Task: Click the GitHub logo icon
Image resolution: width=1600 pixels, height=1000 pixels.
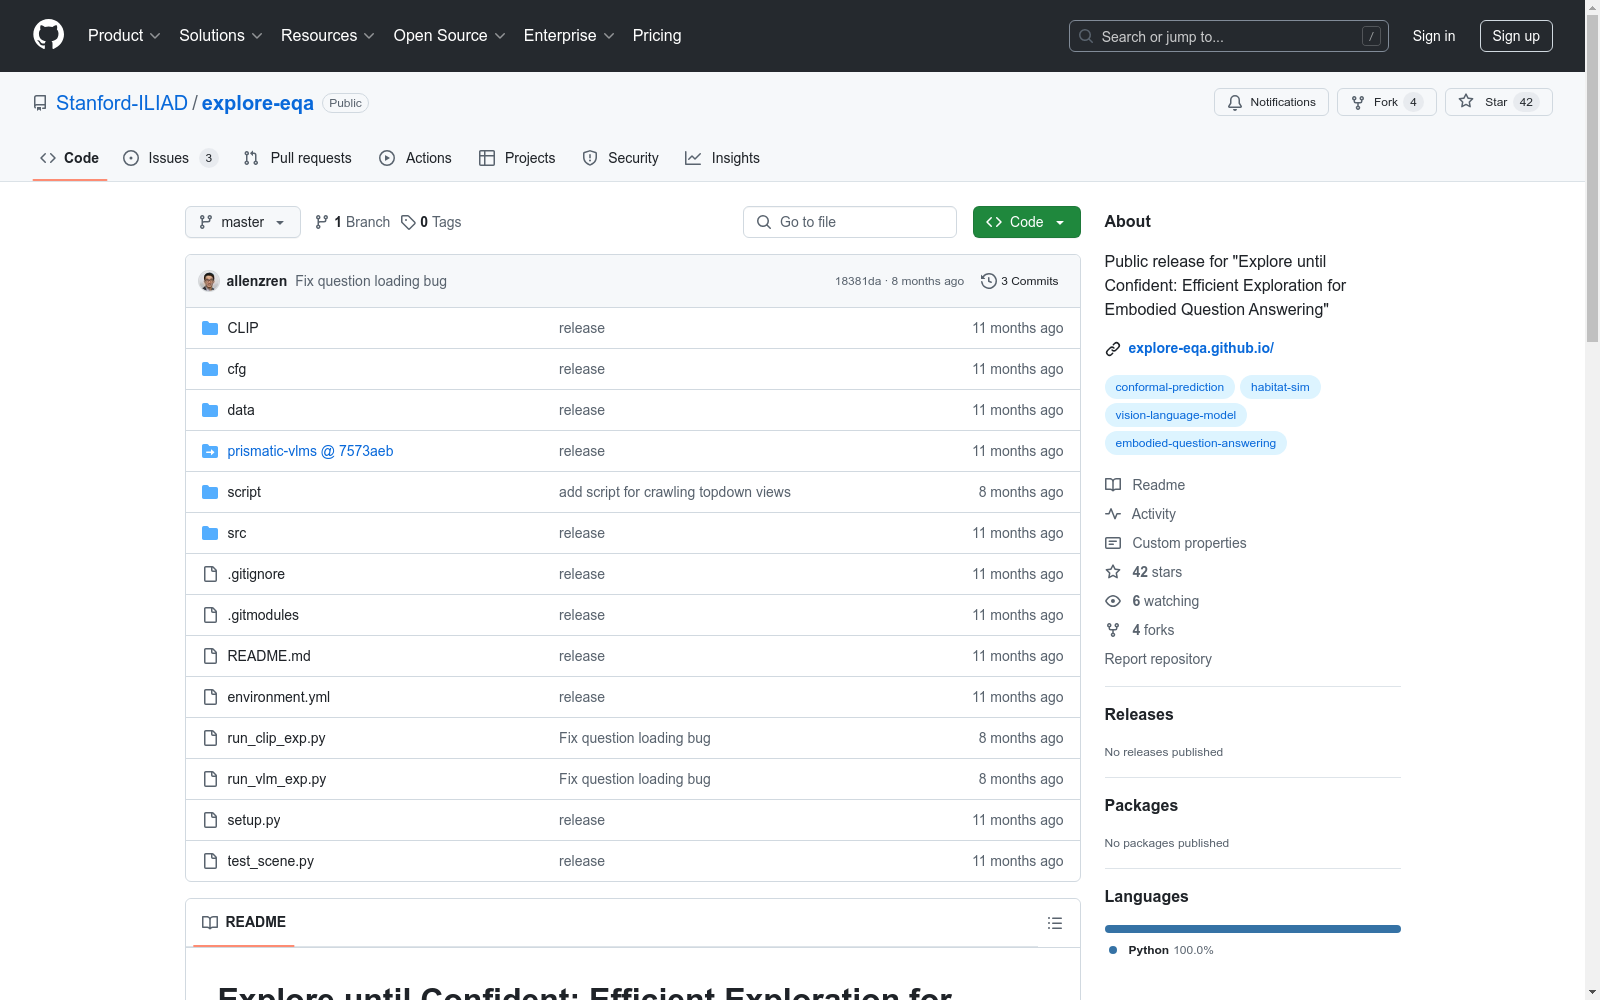Action: tap(48, 35)
